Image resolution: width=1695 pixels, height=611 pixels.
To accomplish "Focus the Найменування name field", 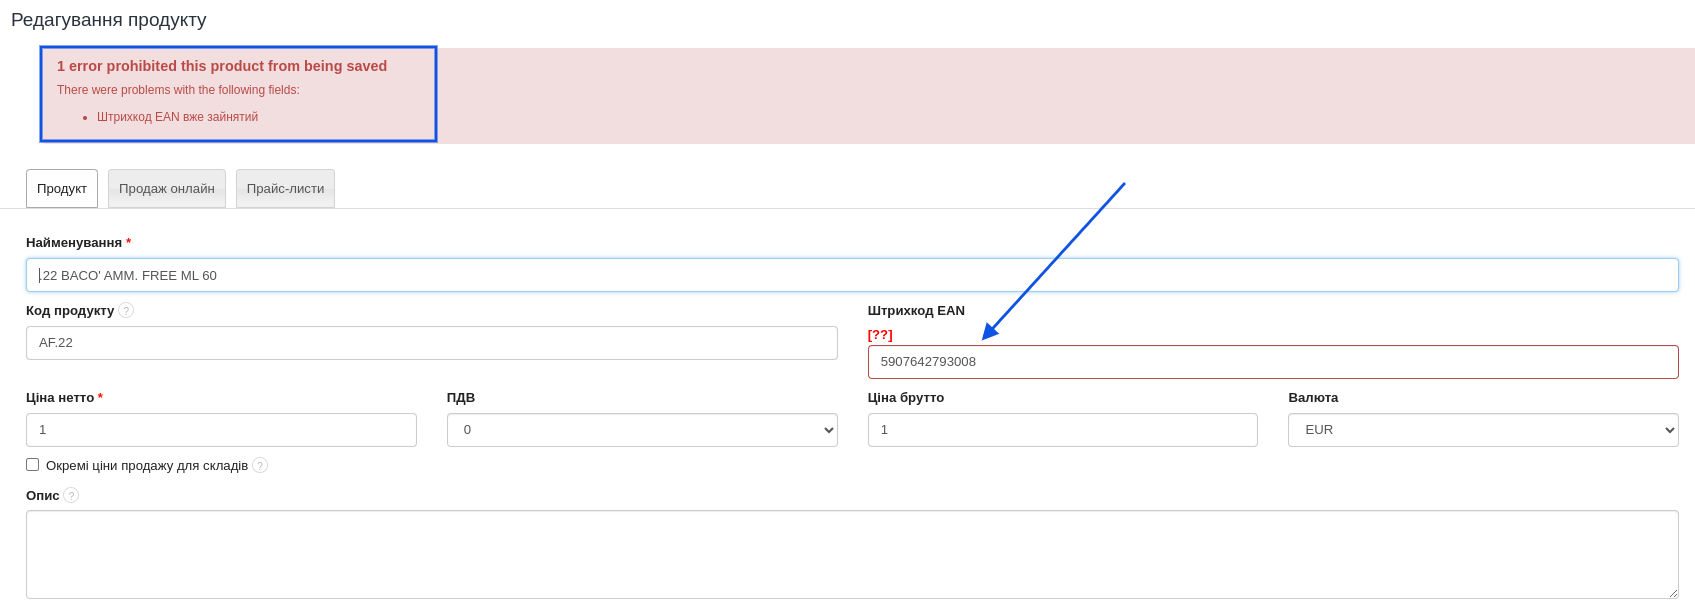I will (851, 275).
